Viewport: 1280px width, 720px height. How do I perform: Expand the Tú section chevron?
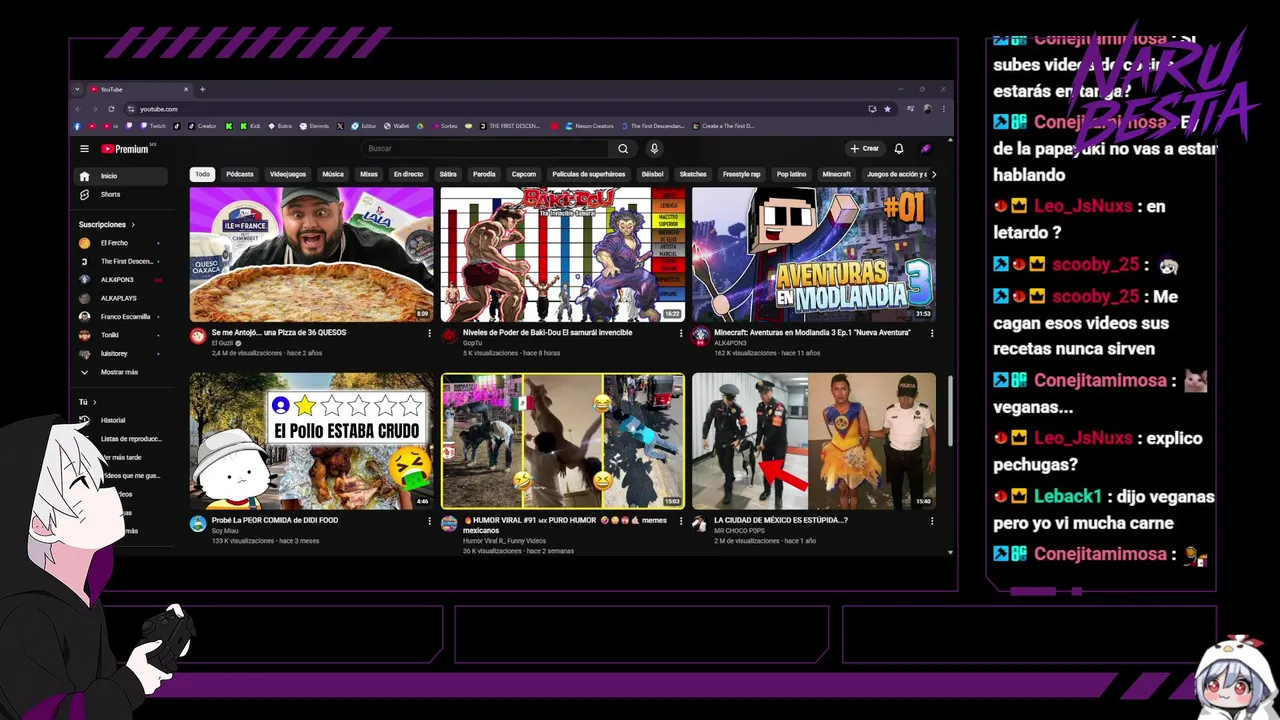(x=95, y=402)
